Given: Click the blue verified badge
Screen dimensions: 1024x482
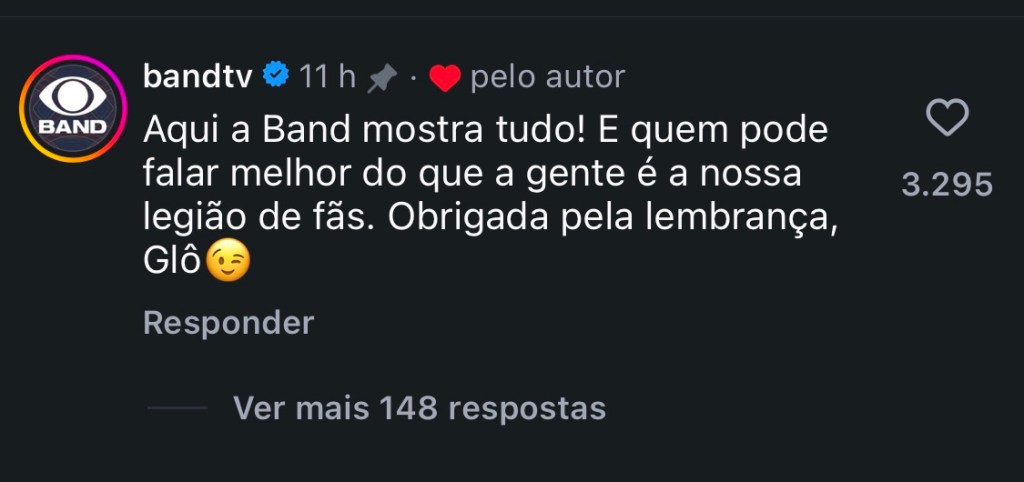Looking at the screenshot, I should 276,76.
